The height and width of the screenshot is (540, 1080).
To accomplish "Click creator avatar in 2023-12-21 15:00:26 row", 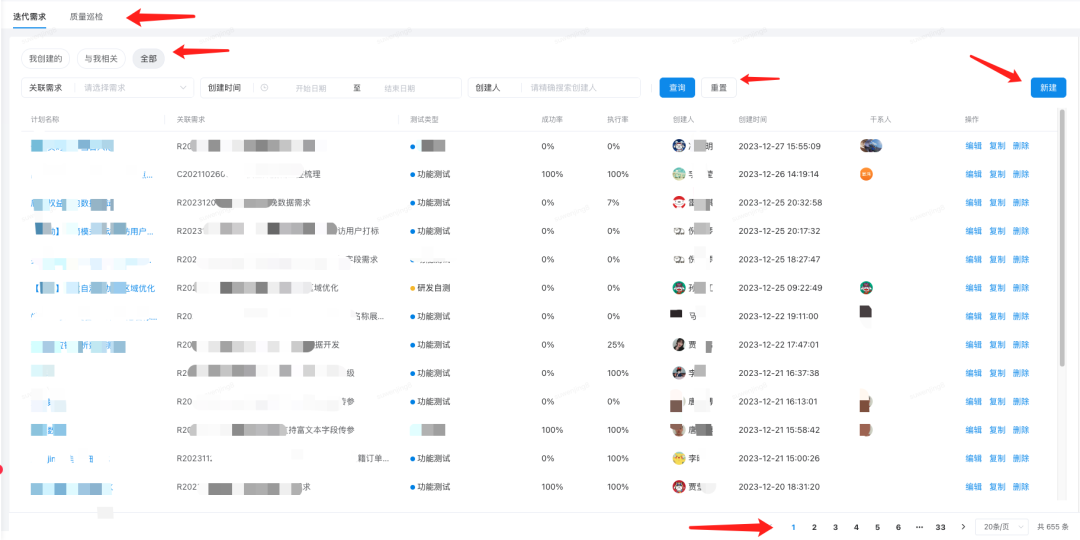I will pos(679,458).
